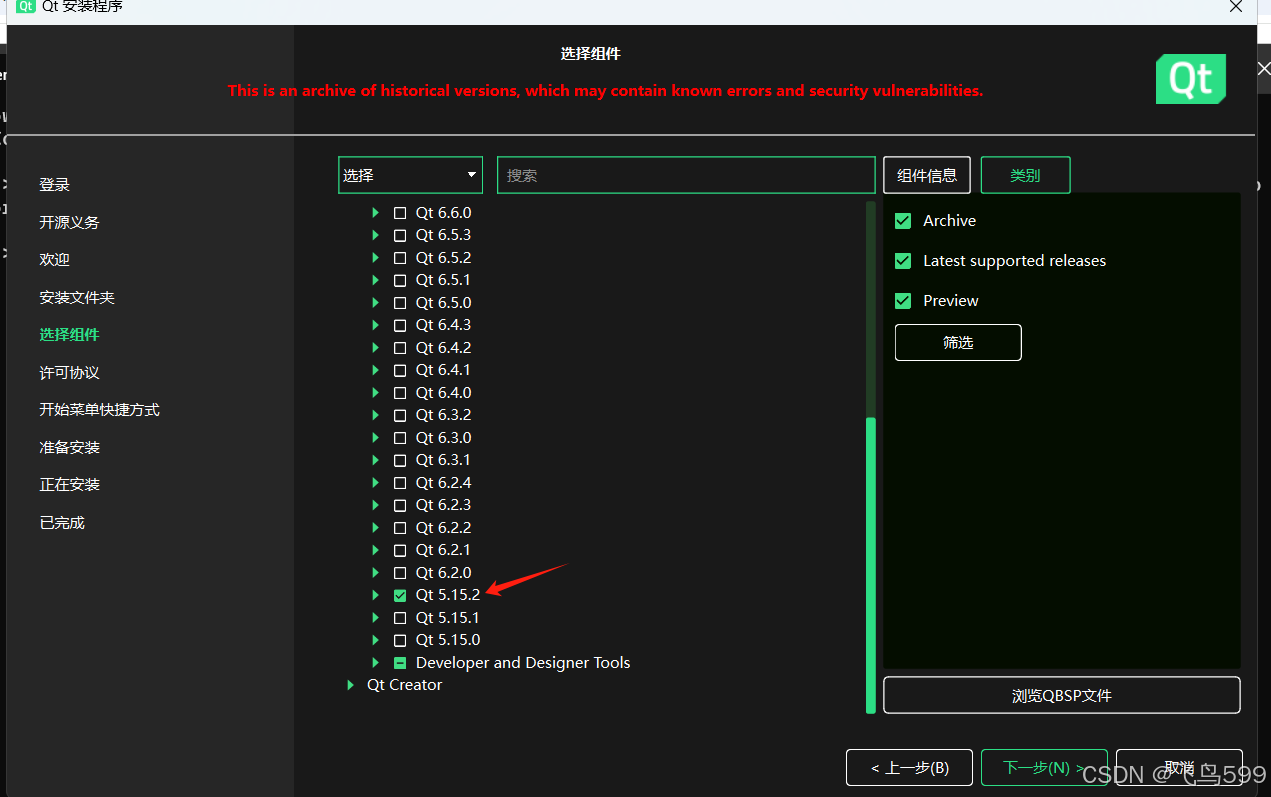
Task: Select the Qt 6.4.1 row label
Action: [443, 370]
